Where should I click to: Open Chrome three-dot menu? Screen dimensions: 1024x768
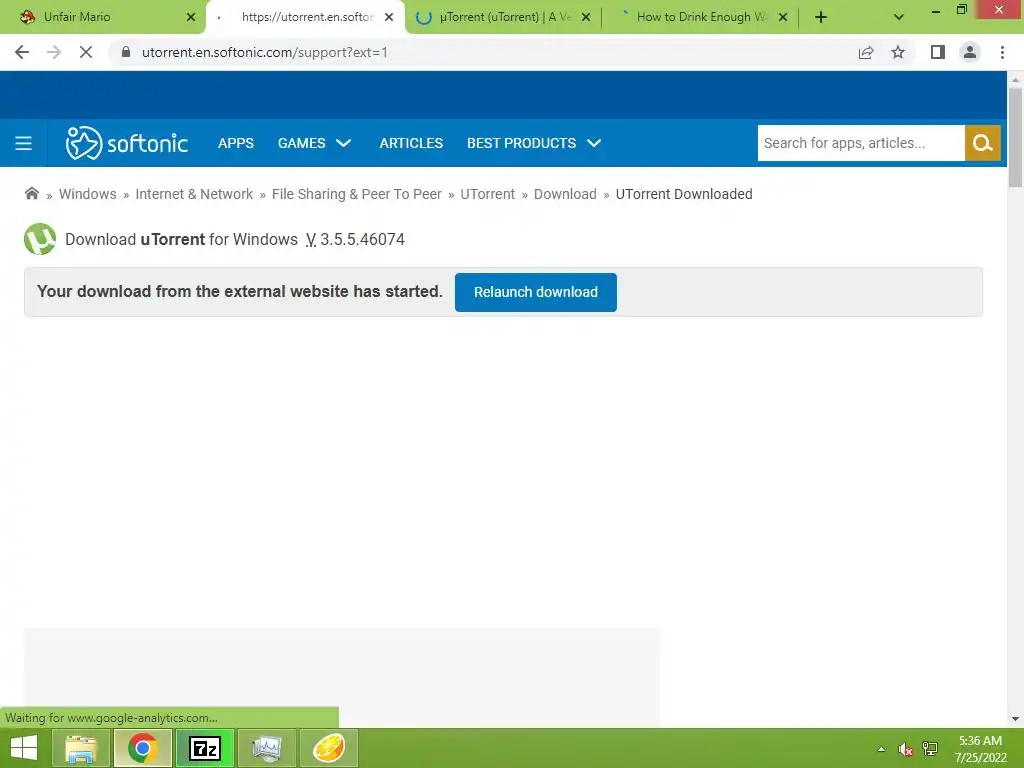point(1002,52)
